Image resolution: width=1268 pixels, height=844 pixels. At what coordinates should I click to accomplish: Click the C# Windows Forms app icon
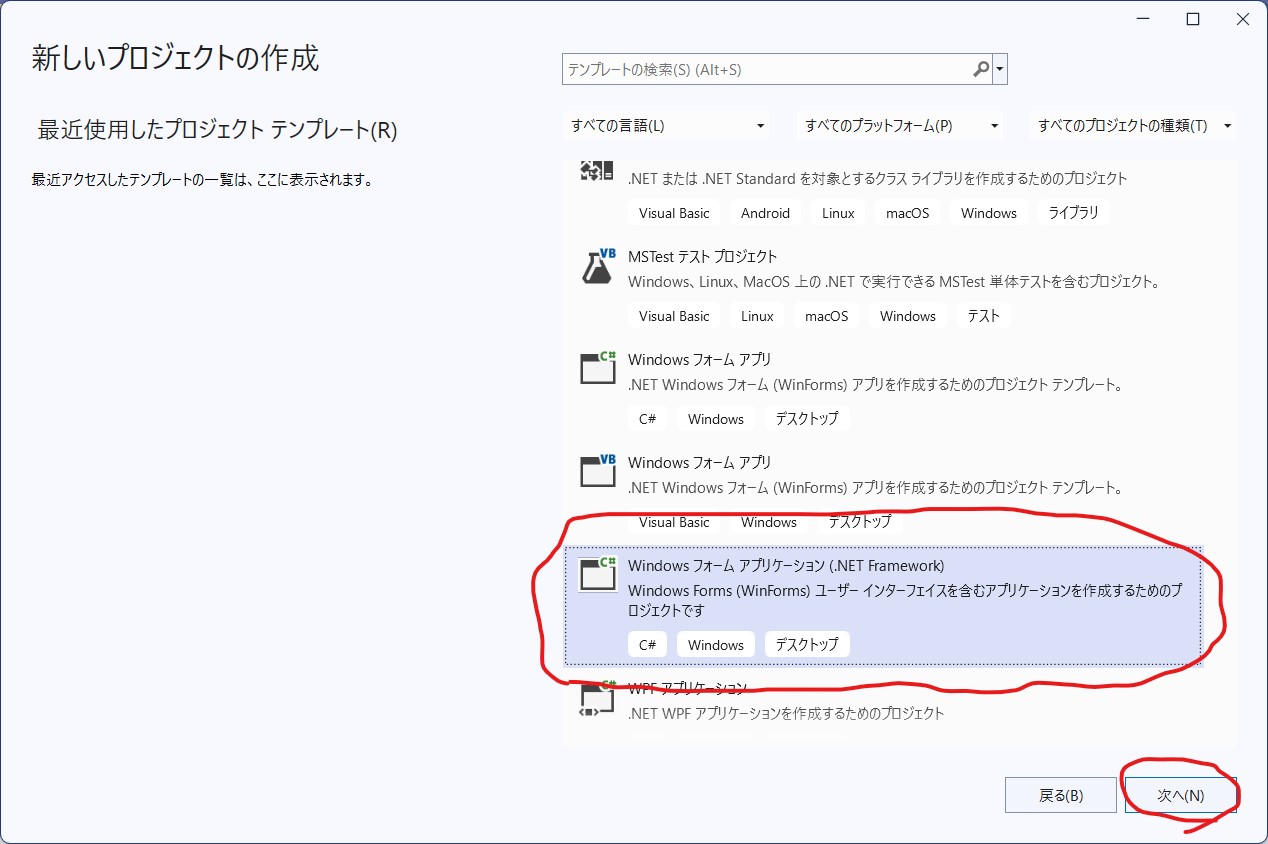tap(598, 369)
